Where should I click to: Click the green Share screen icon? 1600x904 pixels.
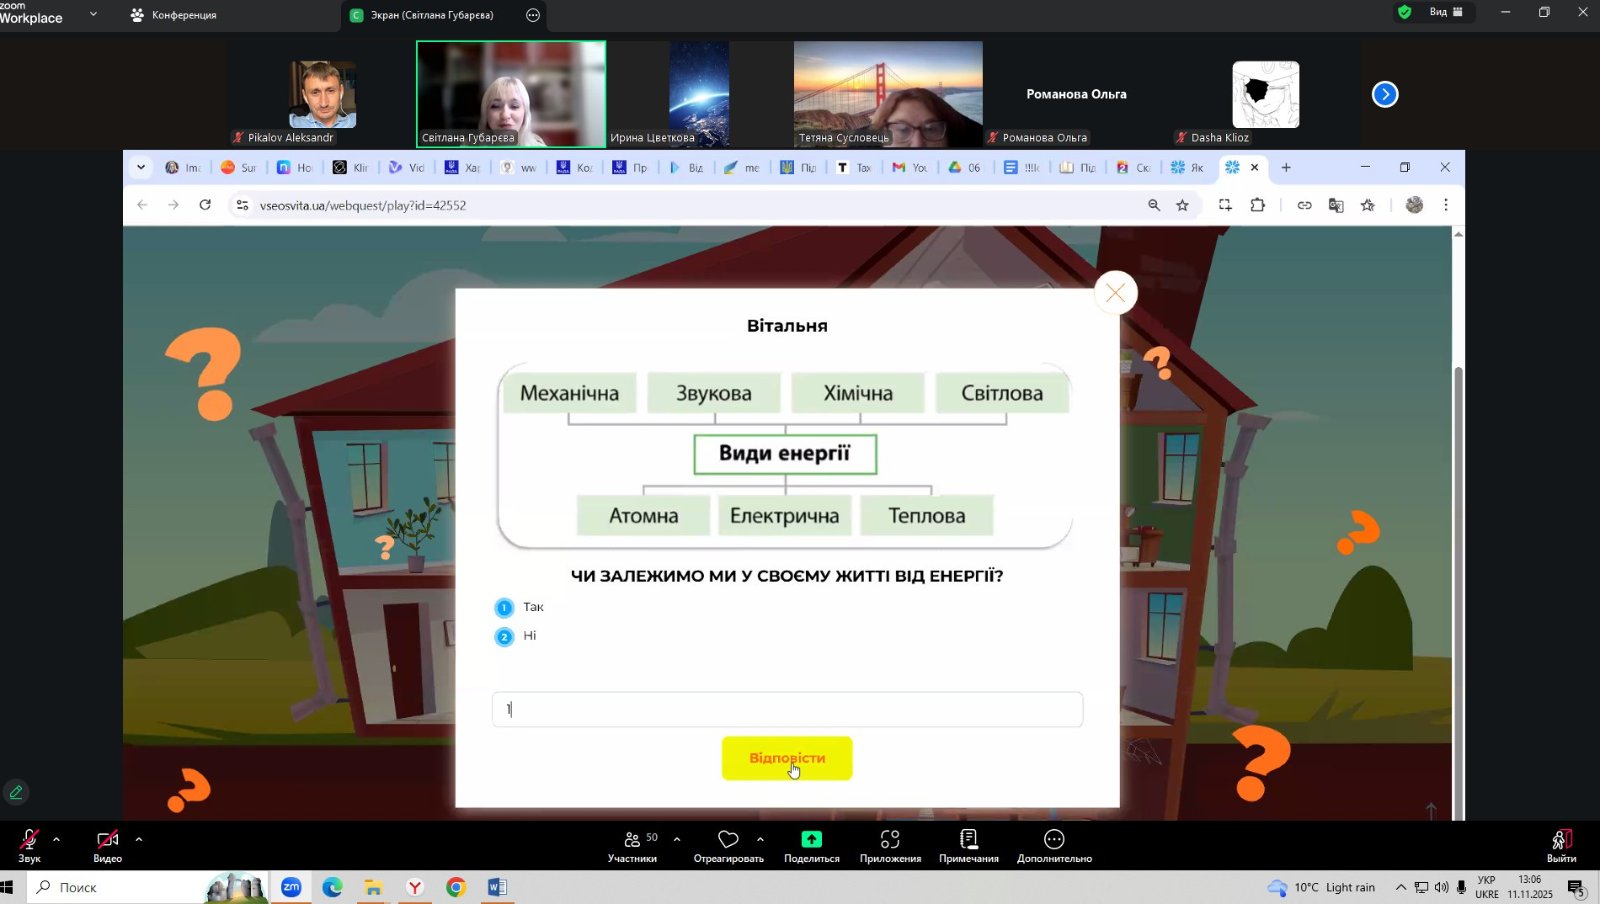point(811,840)
